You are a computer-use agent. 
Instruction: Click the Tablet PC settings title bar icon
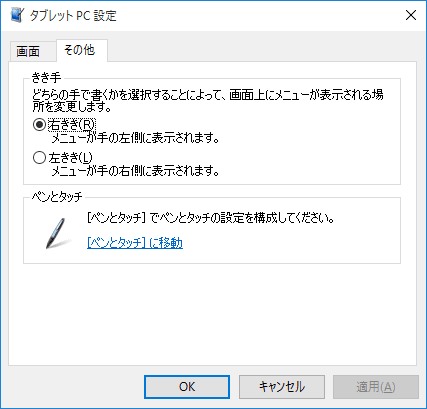point(17,15)
